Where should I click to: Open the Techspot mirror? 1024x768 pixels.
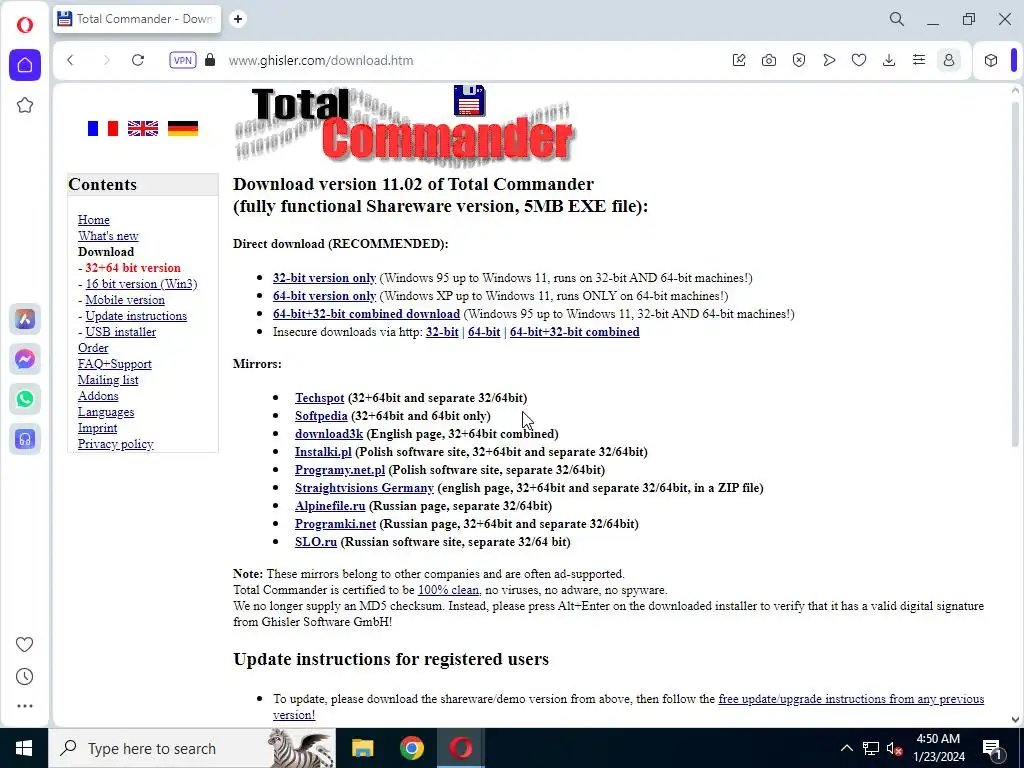(x=319, y=398)
